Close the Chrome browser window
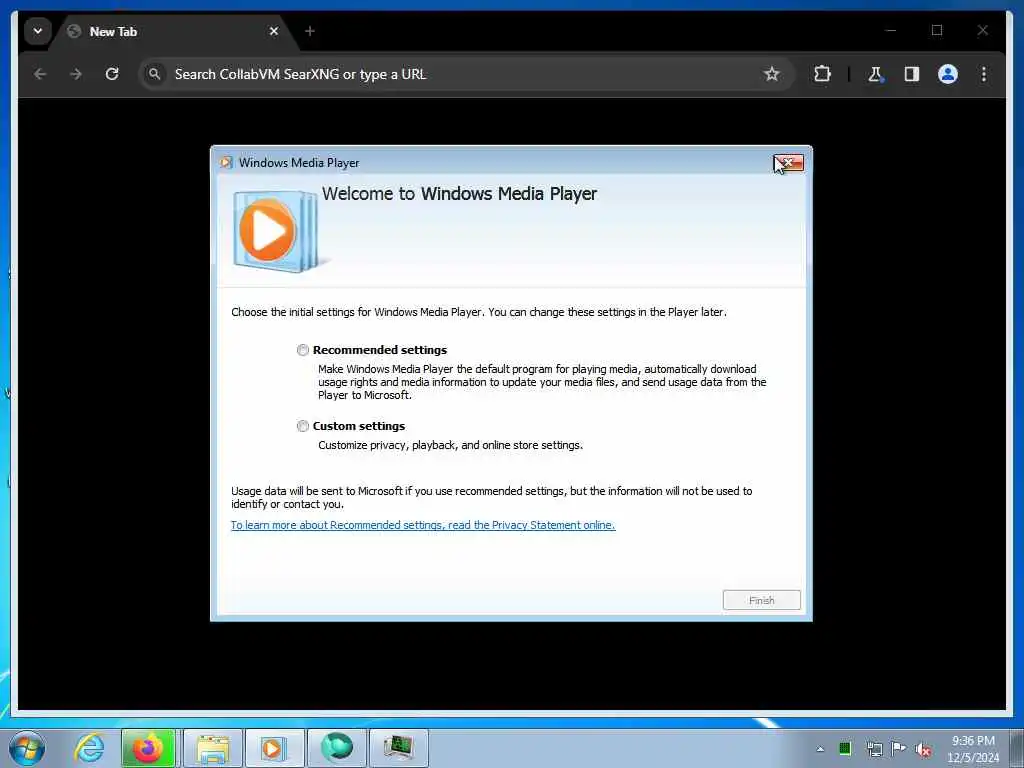The height and width of the screenshot is (768, 1024). pos(982,30)
